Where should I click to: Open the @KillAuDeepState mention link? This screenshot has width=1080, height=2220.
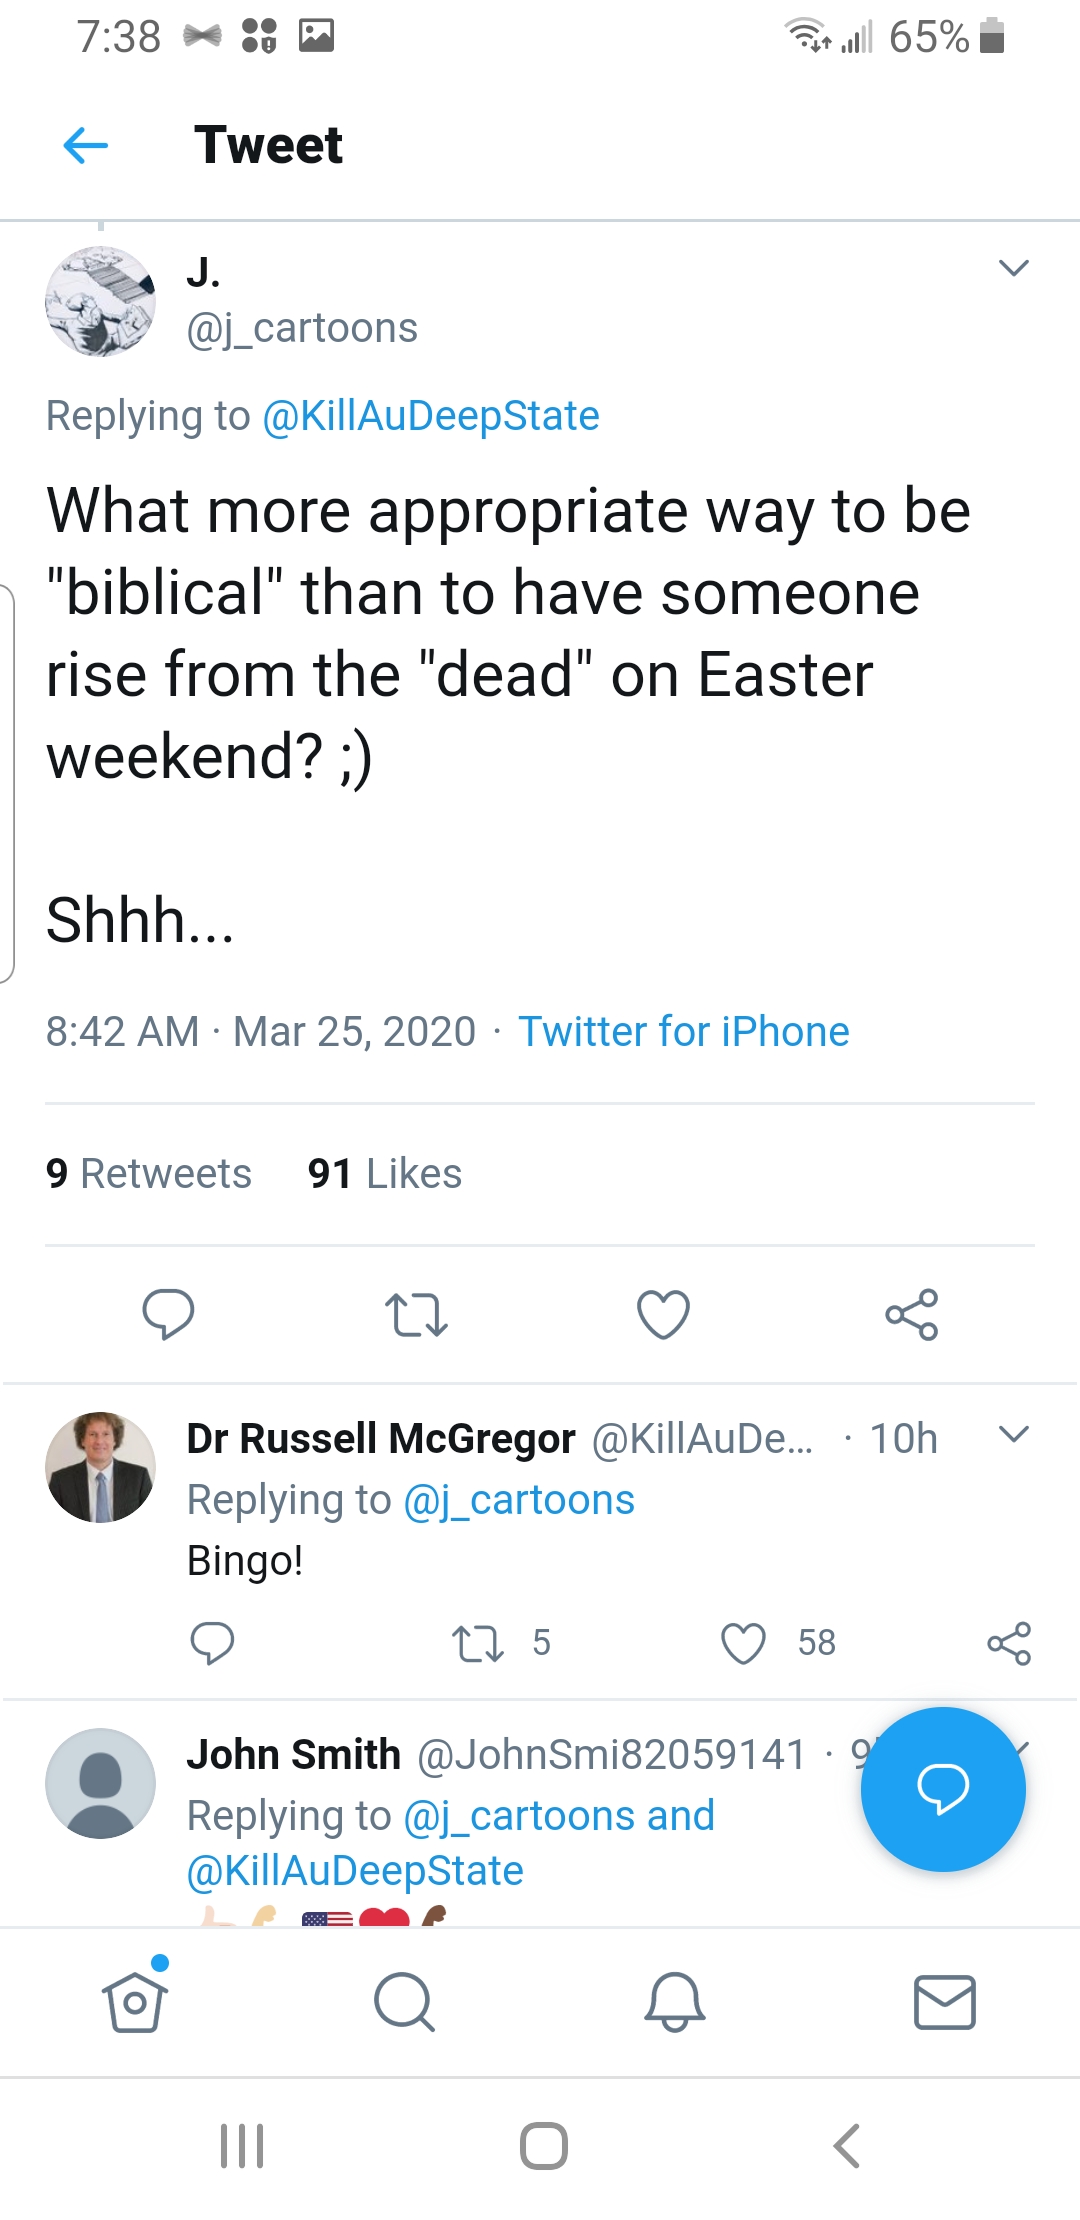430,416
